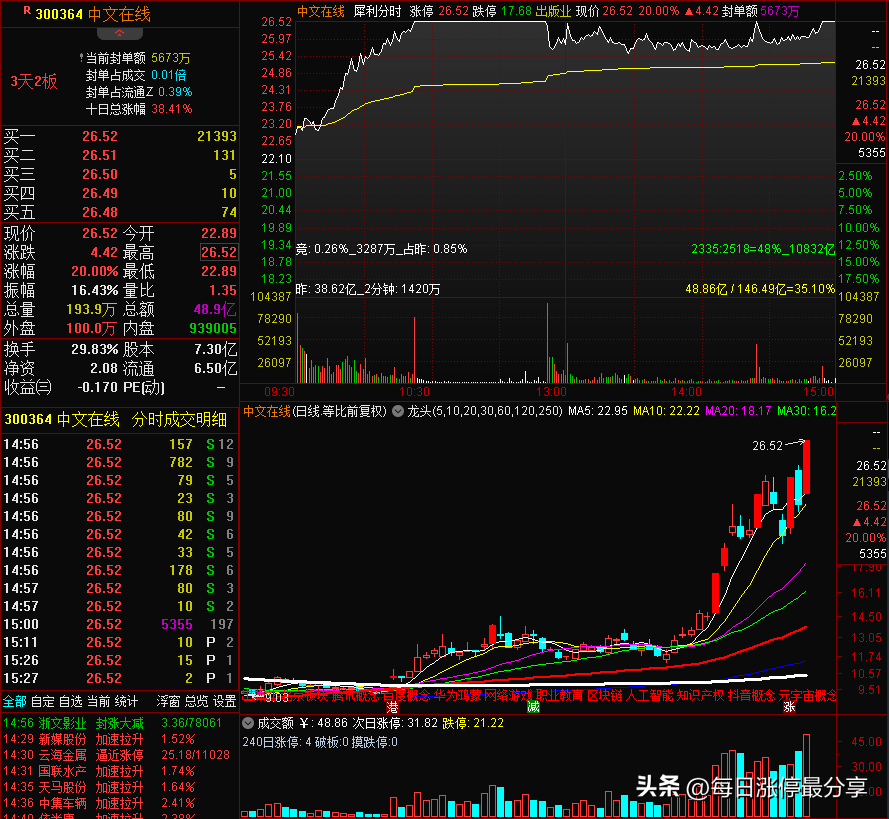Click the 14:00 time axis label
The width and height of the screenshot is (889, 819).
(x=686, y=392)
